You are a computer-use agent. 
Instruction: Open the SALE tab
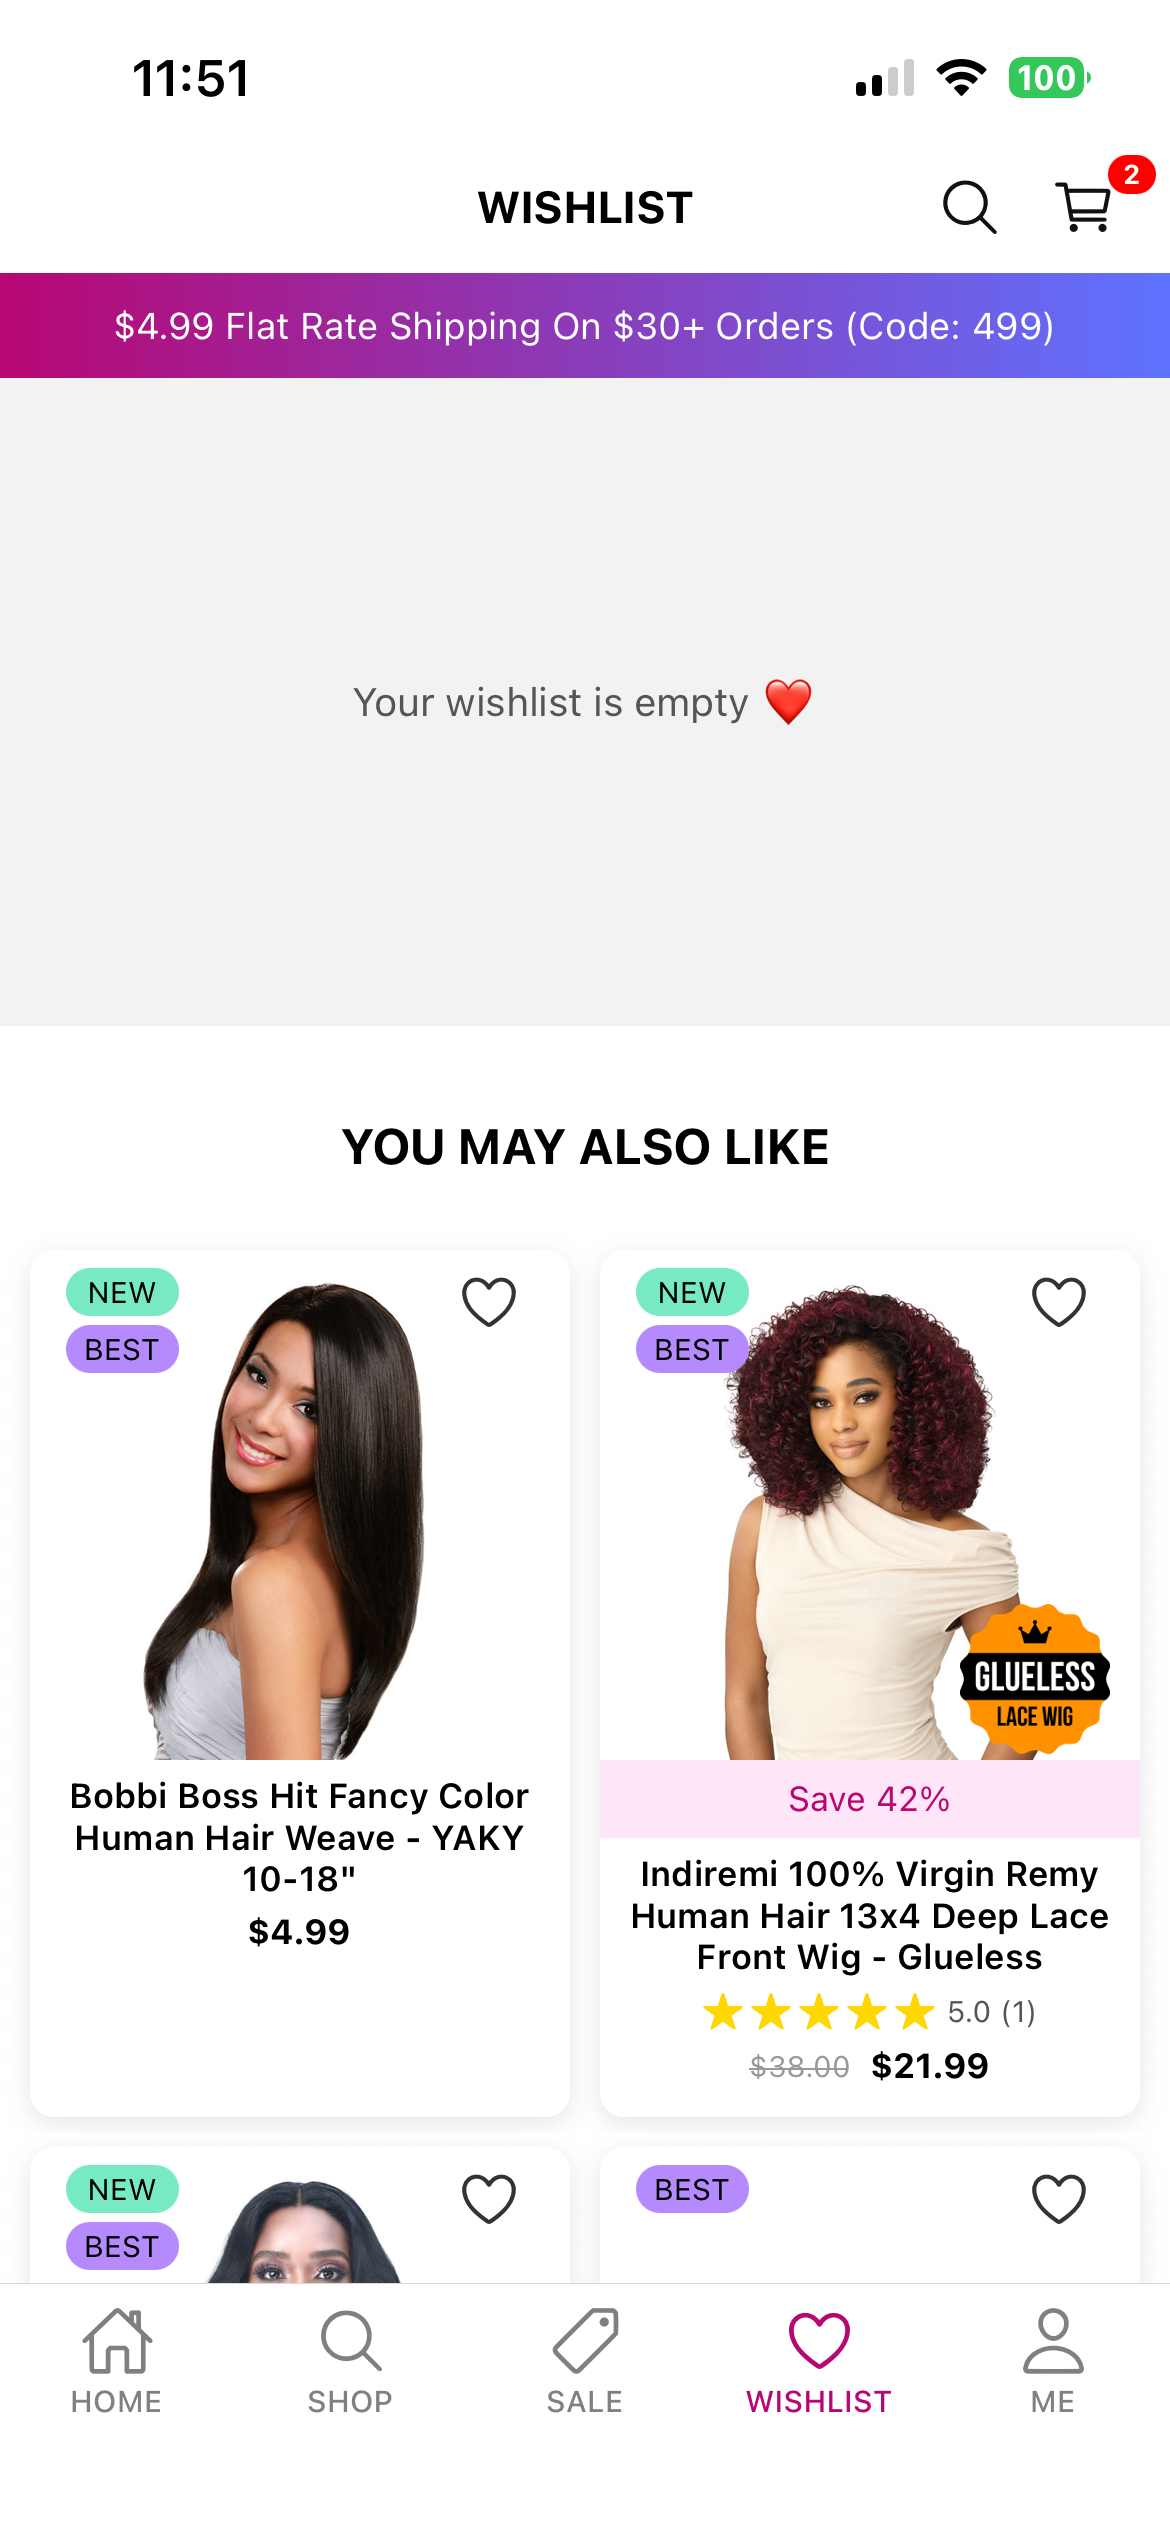tap(585, 2362)
